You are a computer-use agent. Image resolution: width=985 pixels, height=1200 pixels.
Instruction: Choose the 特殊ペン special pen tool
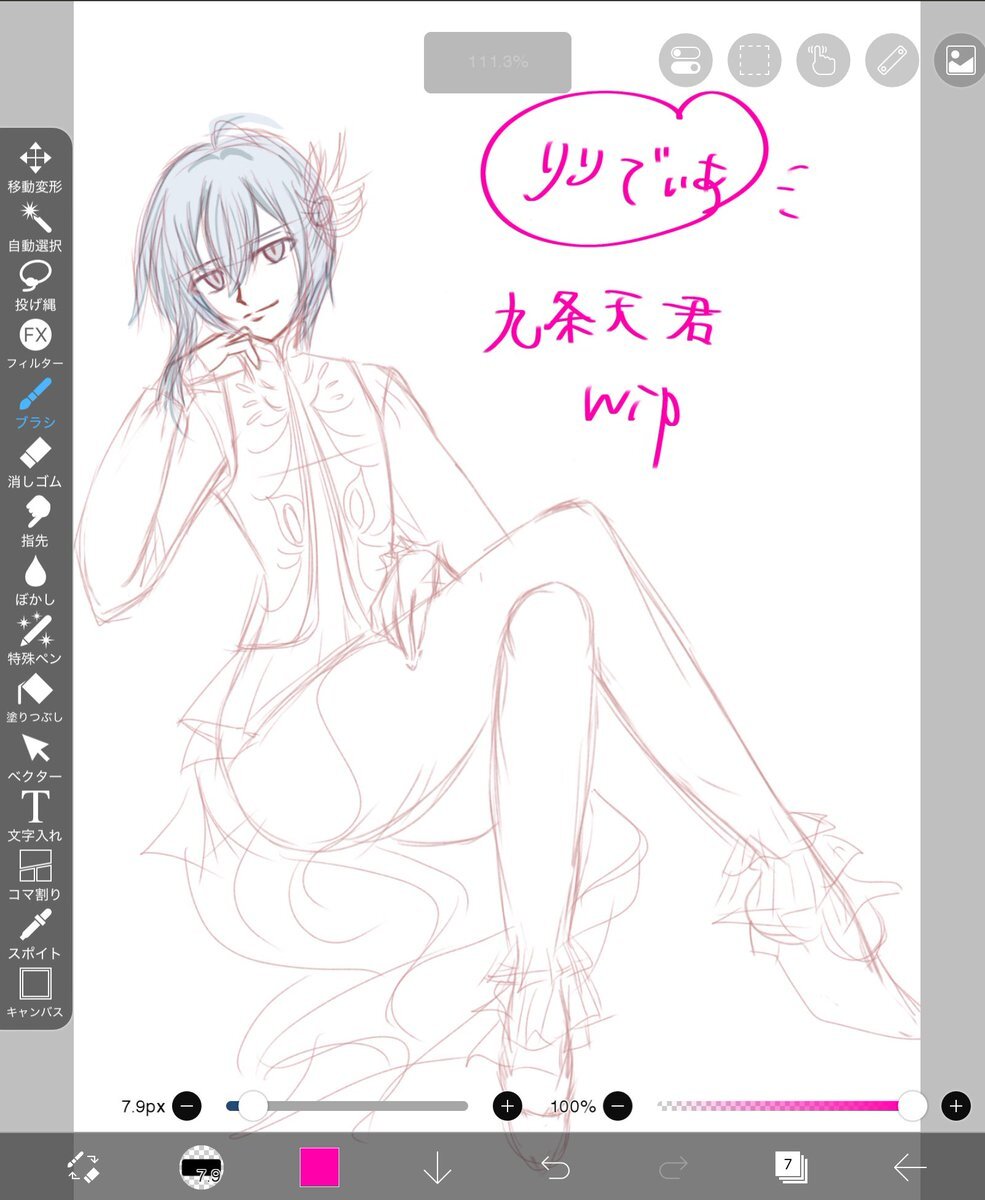(x=35, y=639)
